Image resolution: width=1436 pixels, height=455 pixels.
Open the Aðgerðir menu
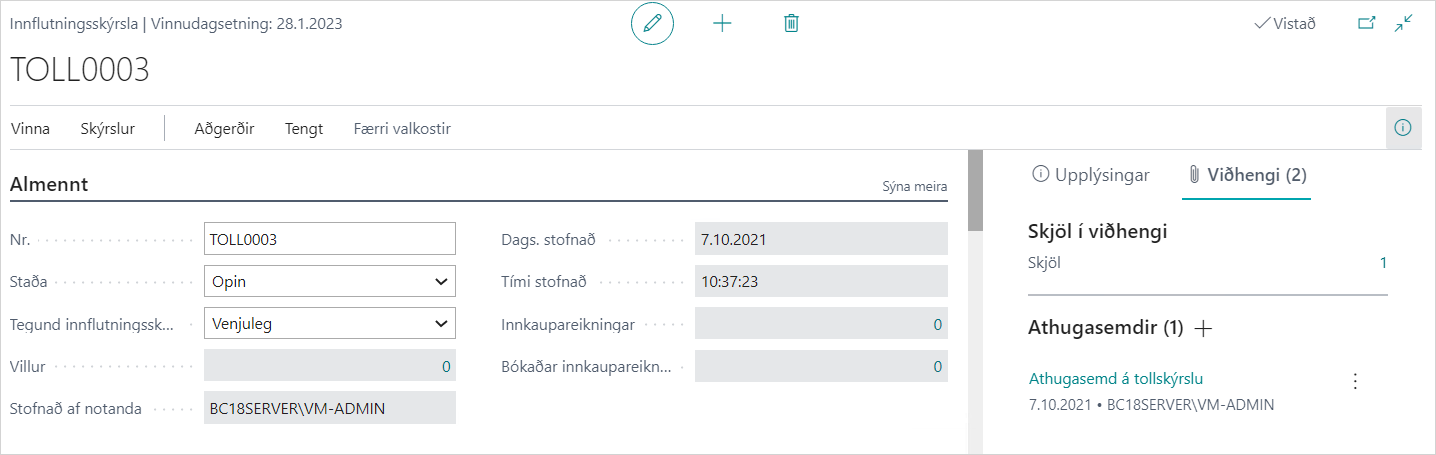(x=224, y=129)
